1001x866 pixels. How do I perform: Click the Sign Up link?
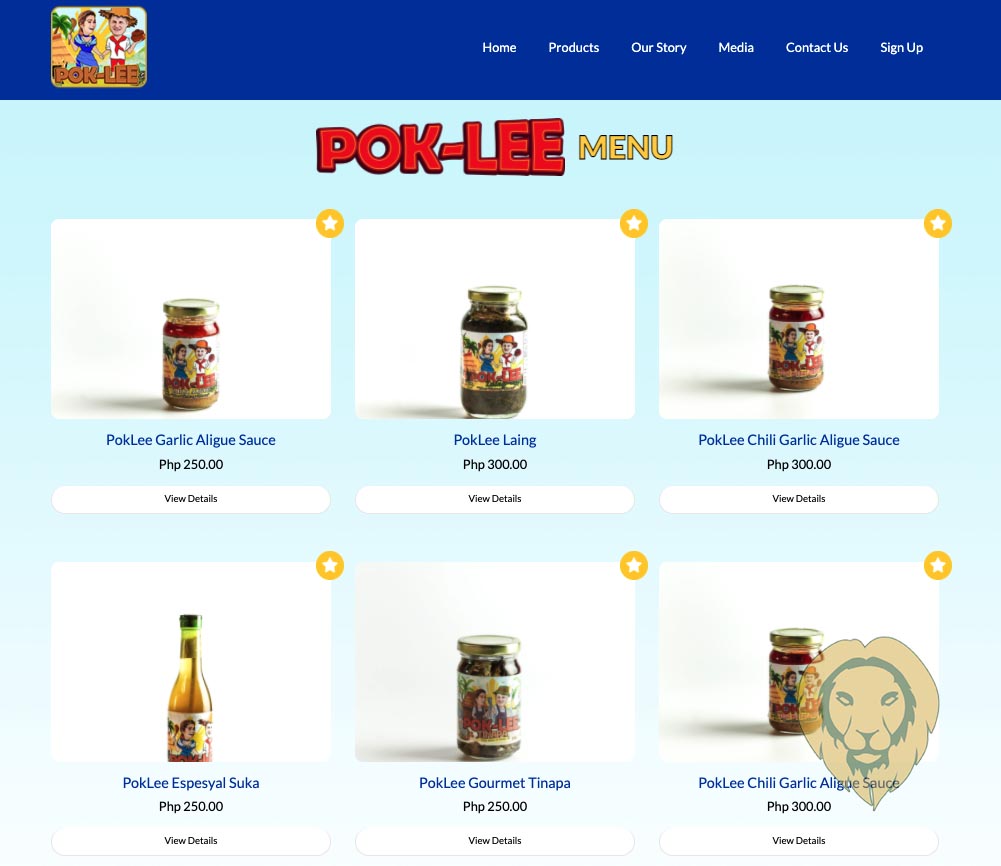tap(901, 47)
